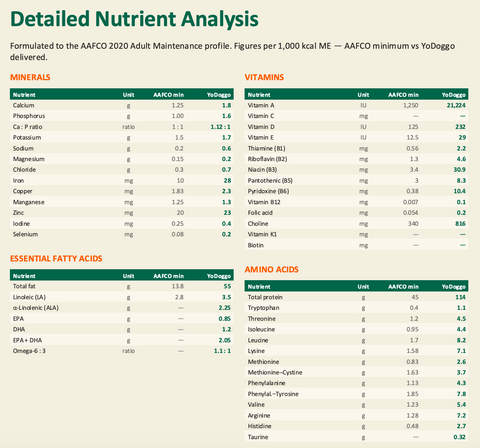Select the VITAMINS section heading

(264, 77)
